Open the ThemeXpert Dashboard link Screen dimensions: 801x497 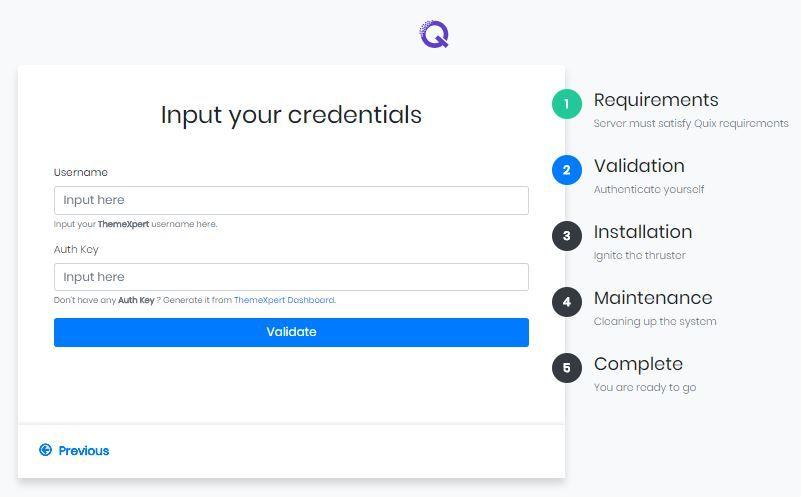coord(284,300)
